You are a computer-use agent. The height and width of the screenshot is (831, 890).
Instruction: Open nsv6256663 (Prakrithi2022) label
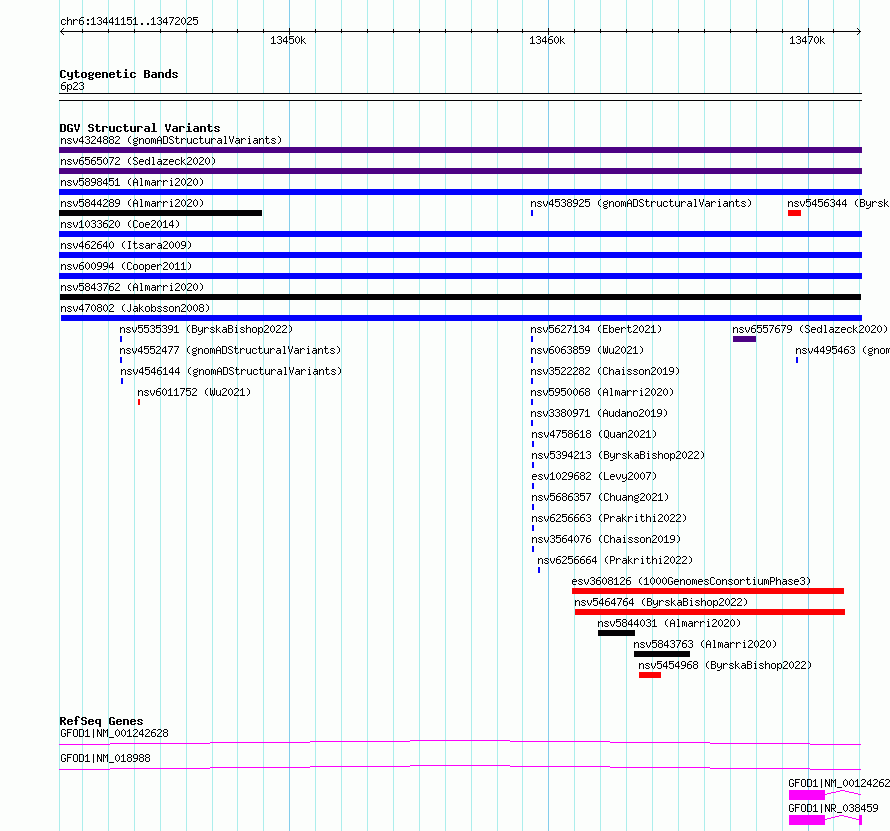click(x=609, y=518)
